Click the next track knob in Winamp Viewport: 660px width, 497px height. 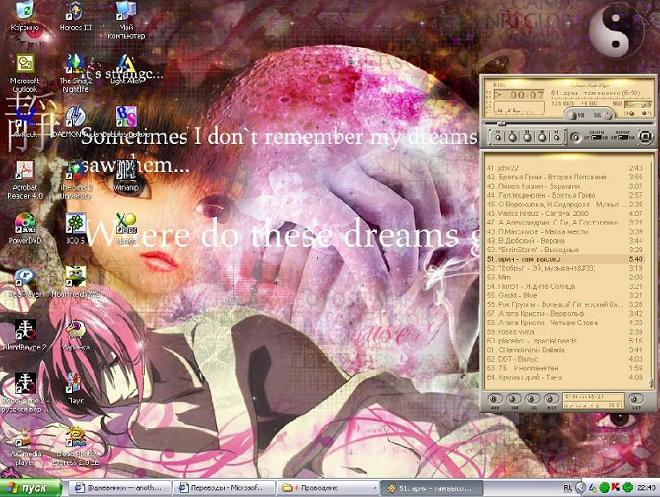coord(556,136)
